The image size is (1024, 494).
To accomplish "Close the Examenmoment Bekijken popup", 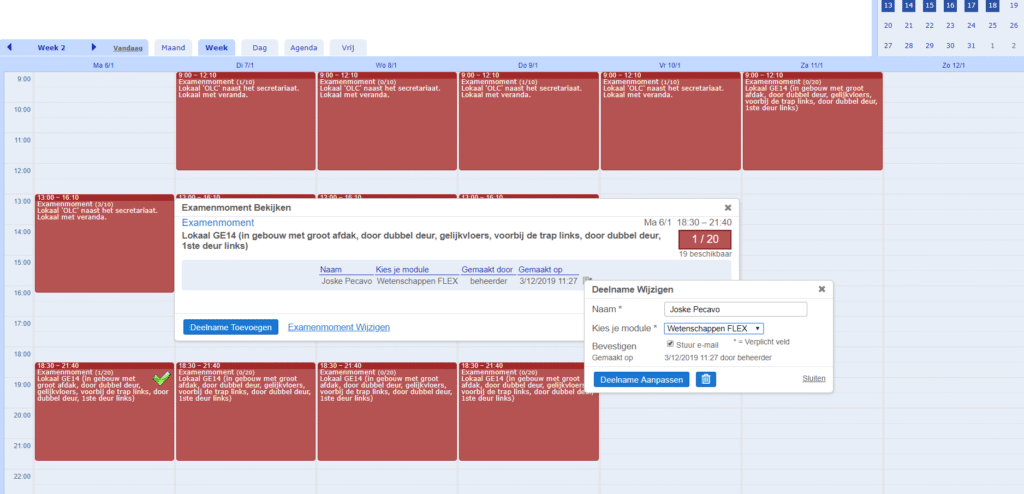I will point(728,208).
